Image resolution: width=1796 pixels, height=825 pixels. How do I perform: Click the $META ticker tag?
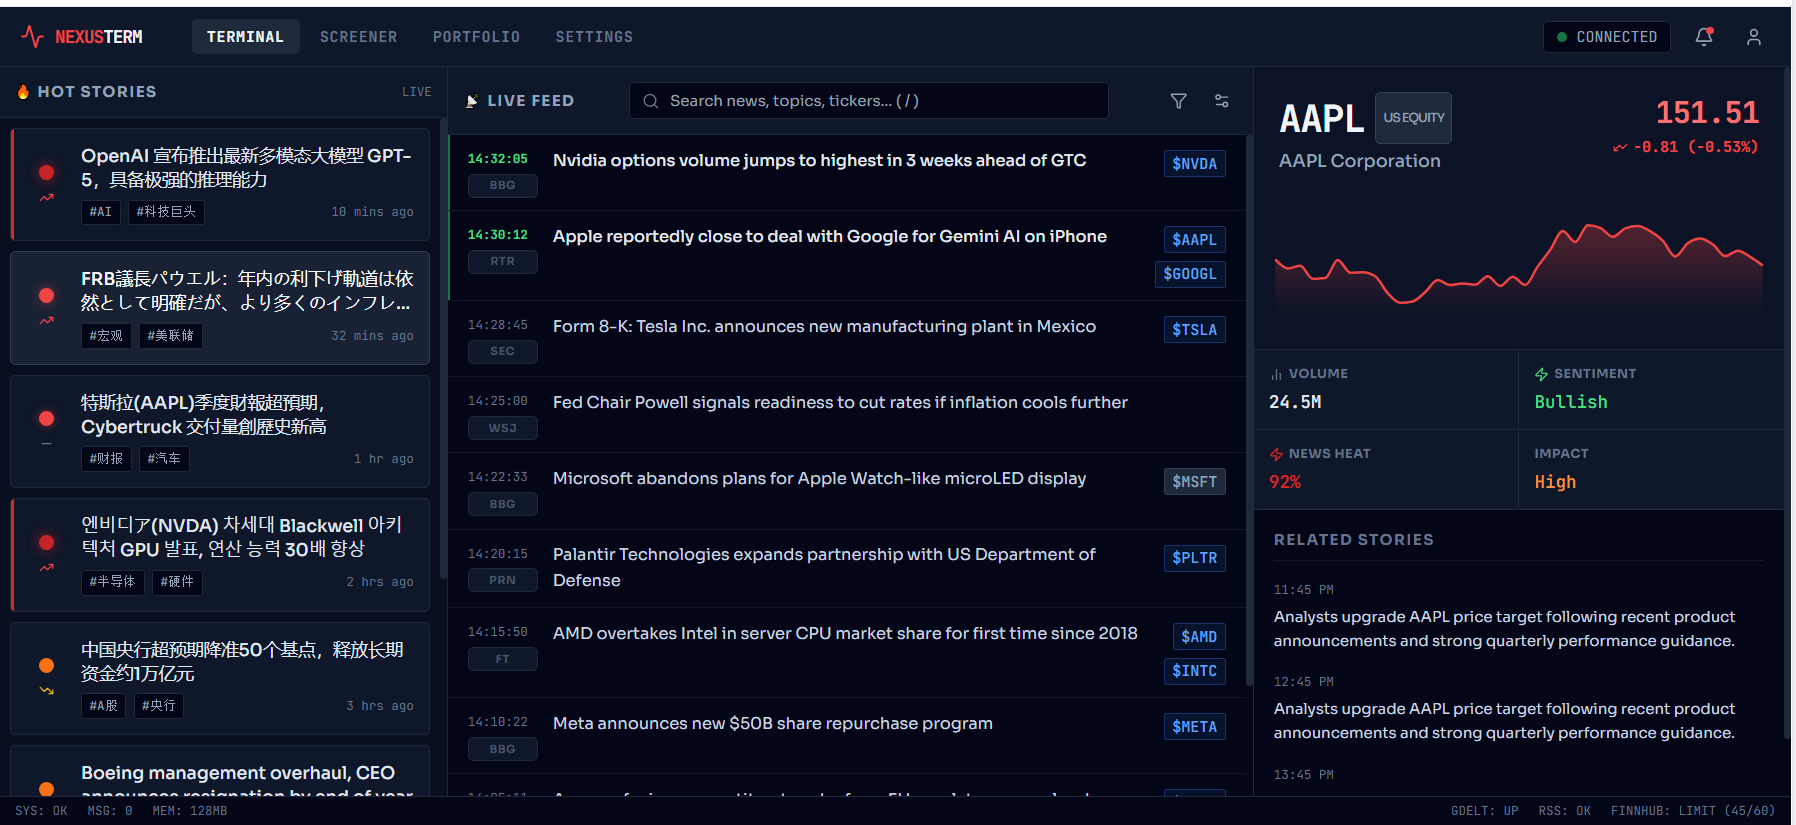[1195, 727]
